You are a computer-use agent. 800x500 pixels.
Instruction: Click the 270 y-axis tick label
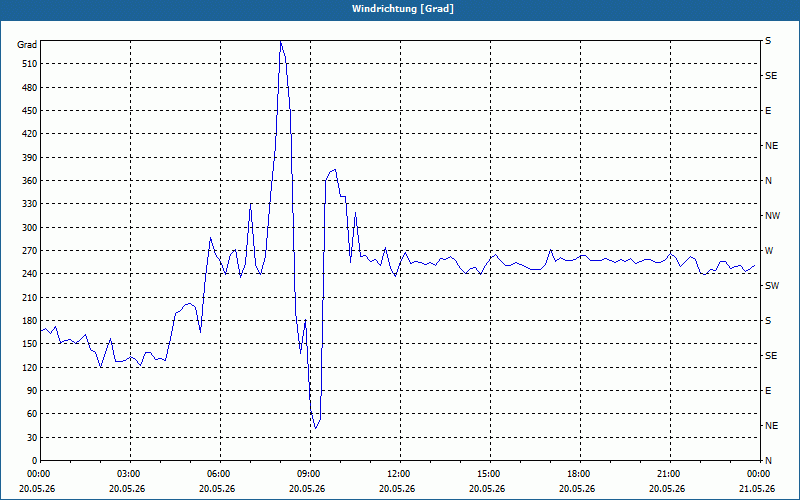30,251
